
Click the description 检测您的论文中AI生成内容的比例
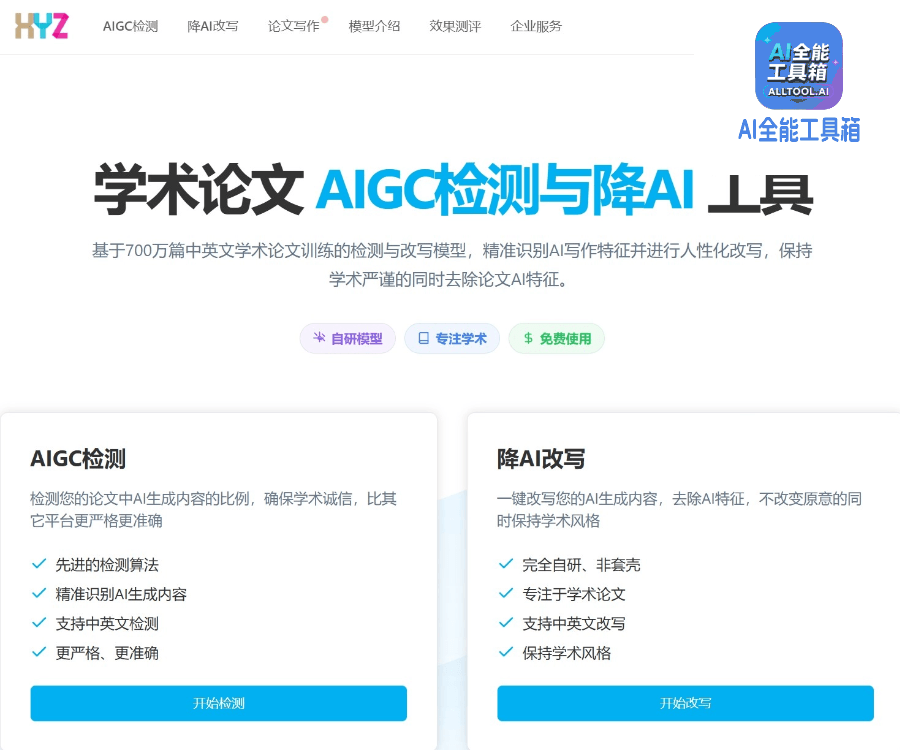click(x=213, y=510)
